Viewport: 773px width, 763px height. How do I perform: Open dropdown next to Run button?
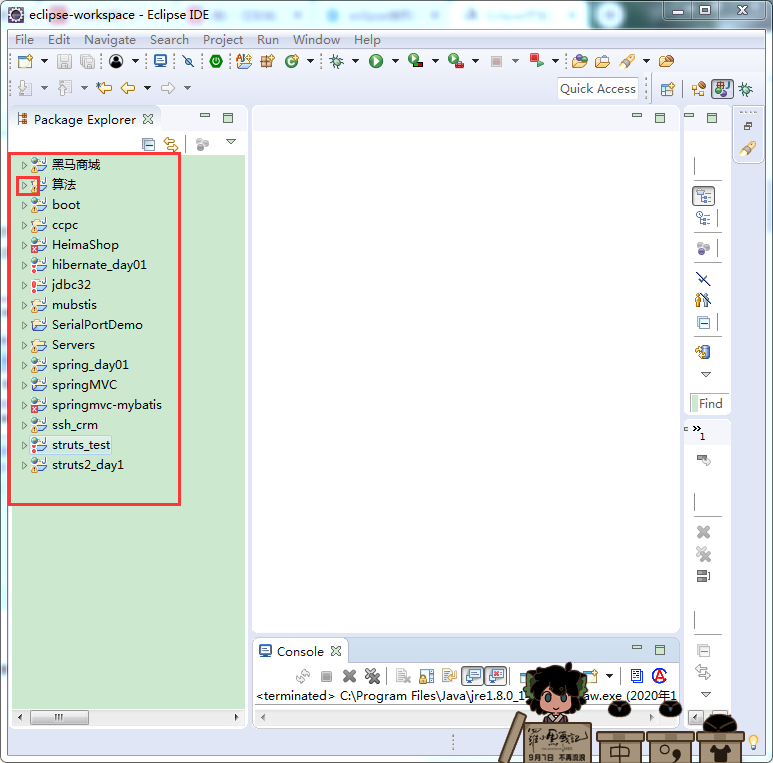tap(395, 61)
